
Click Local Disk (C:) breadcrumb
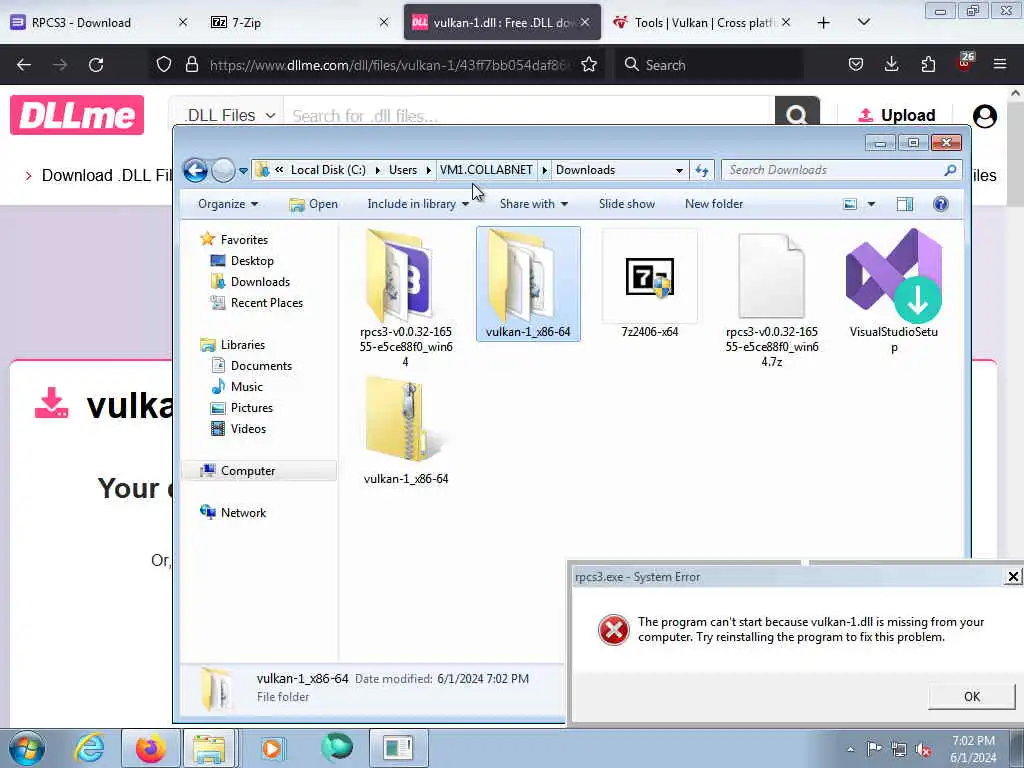coord(328,170)
